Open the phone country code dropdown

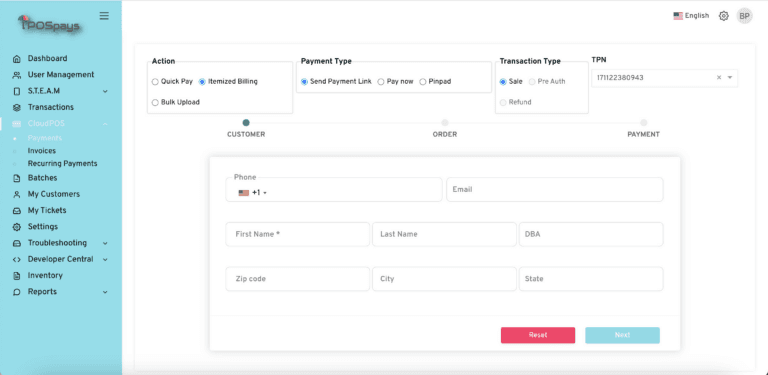pos(253,193)
